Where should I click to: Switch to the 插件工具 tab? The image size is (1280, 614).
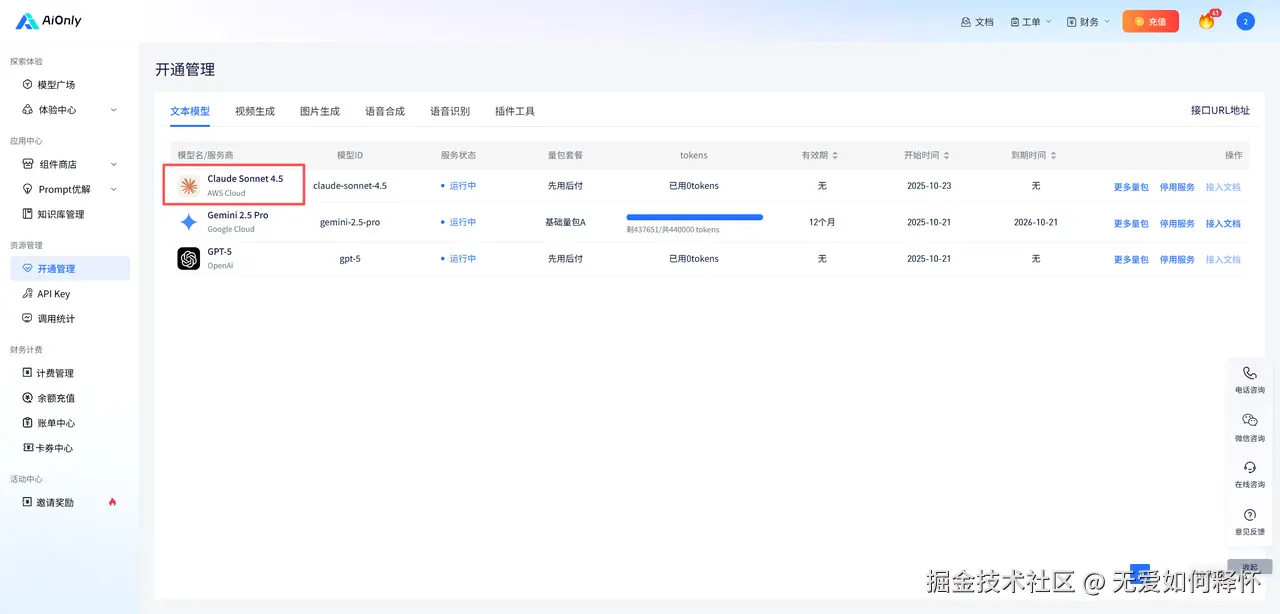point(515,111)
